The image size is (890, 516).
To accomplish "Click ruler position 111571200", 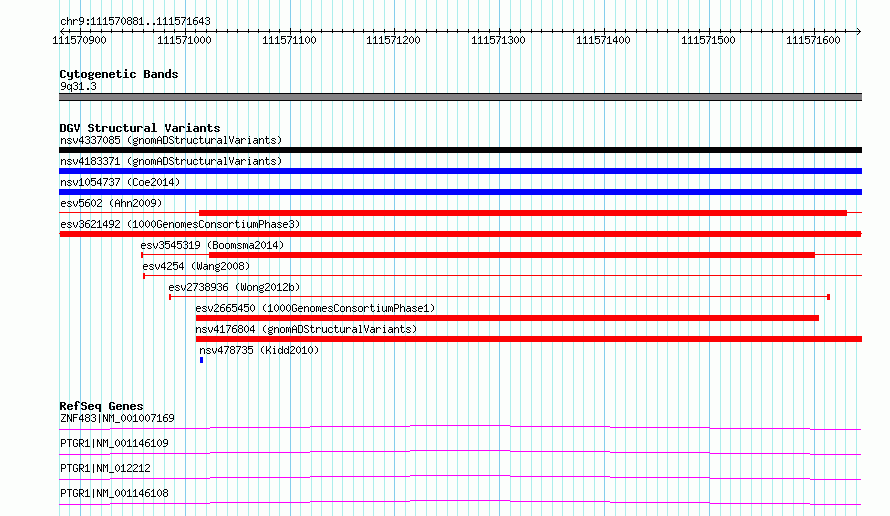I will (x=393, y=40).
